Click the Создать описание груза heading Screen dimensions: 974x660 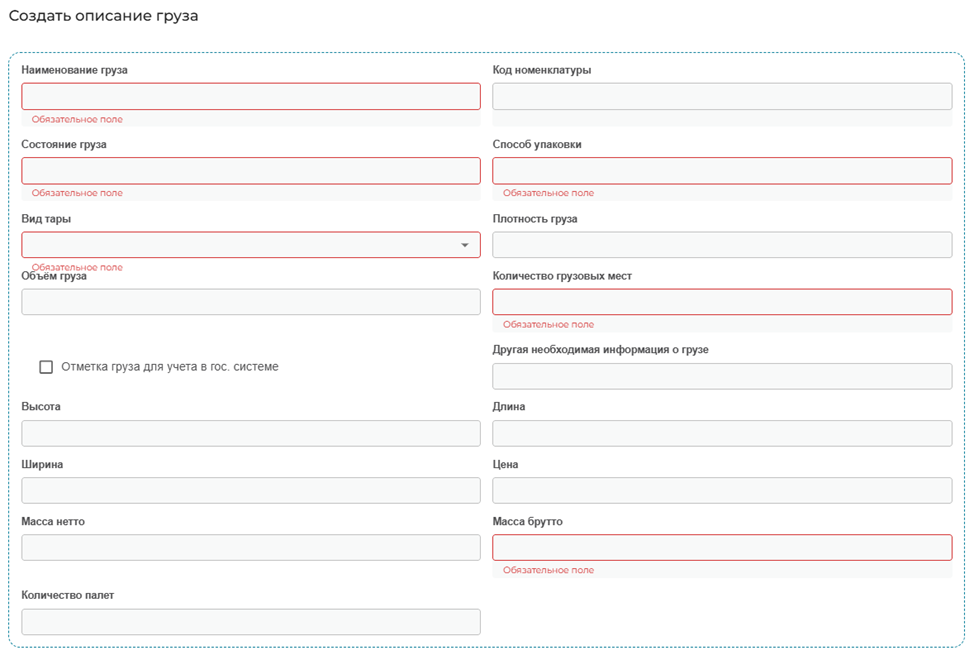[103, 16]
